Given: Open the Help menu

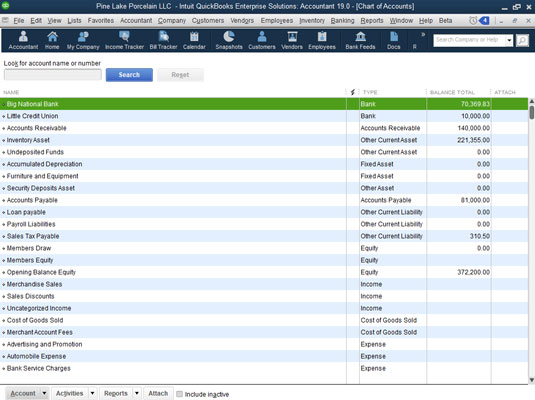Looking at the screenshot, I should pyautogui.click(x=425, y=20).
